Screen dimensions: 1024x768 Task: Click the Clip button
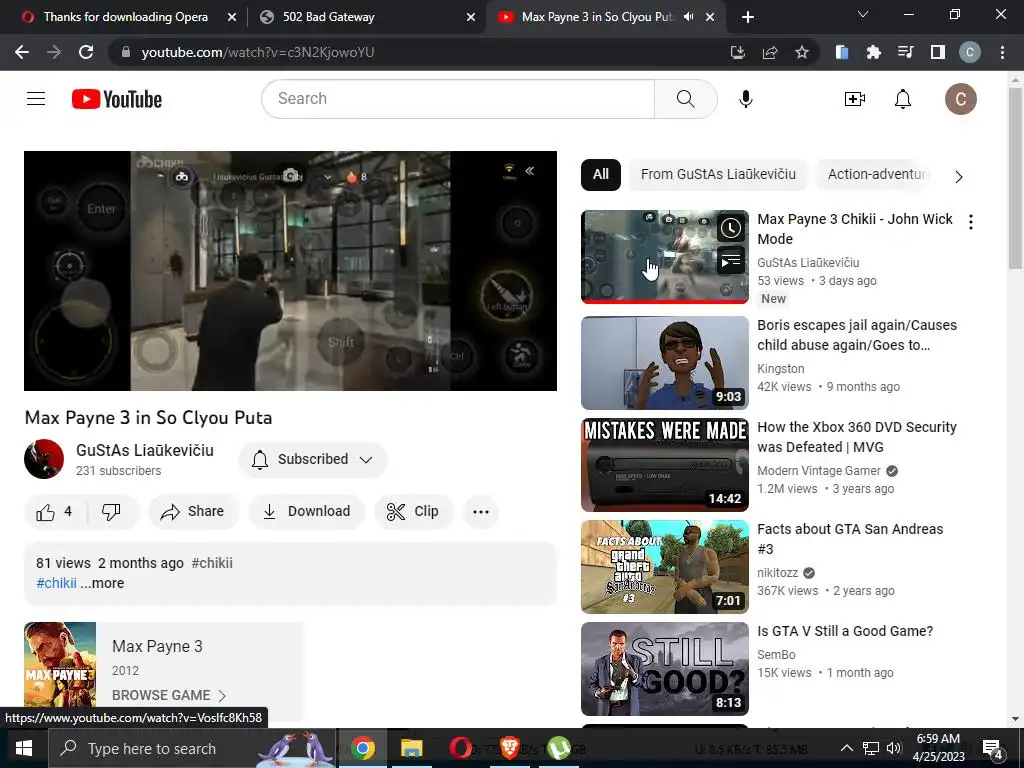click(413, 511)
